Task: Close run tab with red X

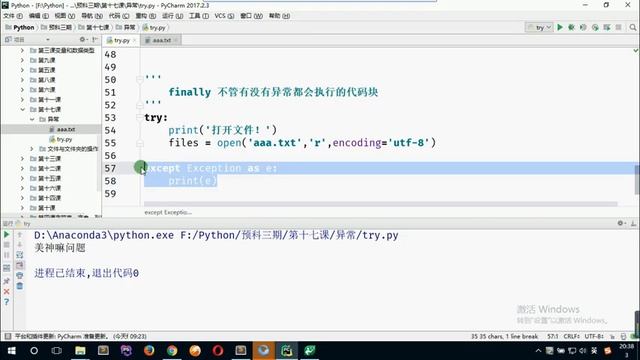Action: point(7,291)
